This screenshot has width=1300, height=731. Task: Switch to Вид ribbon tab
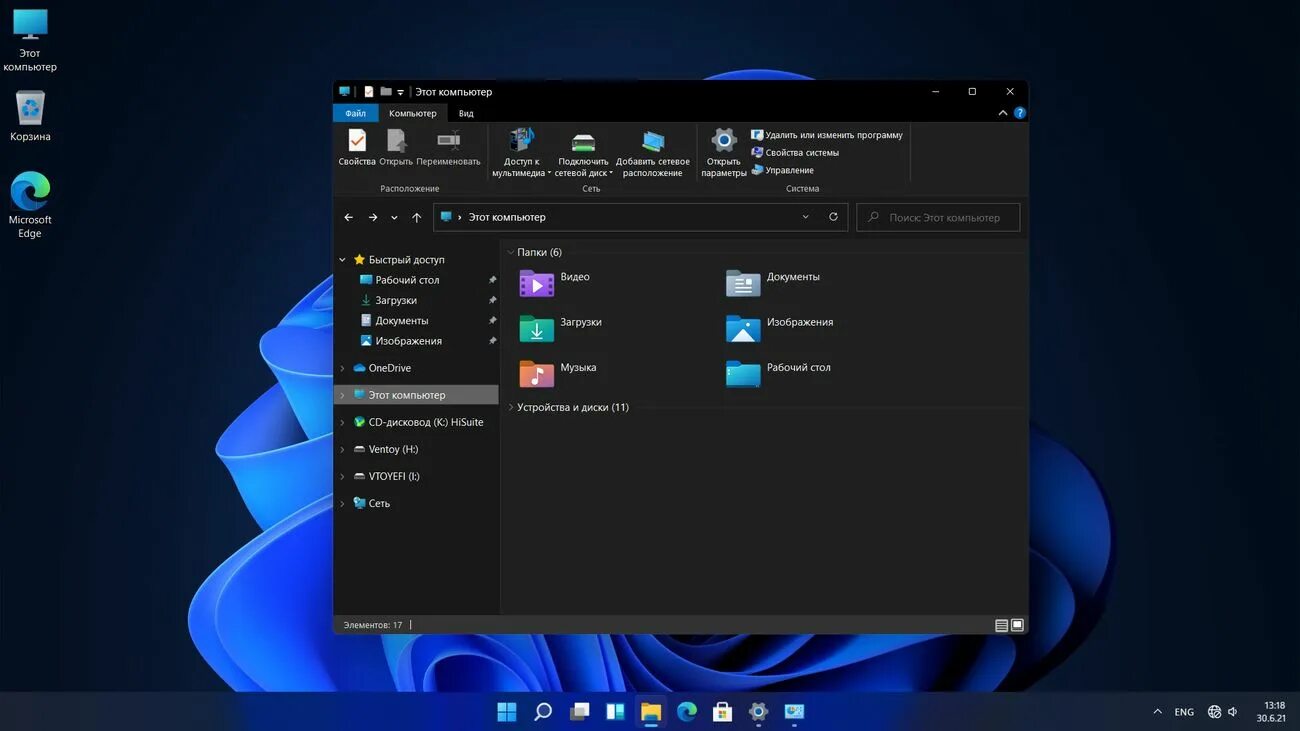click(466, 113)
